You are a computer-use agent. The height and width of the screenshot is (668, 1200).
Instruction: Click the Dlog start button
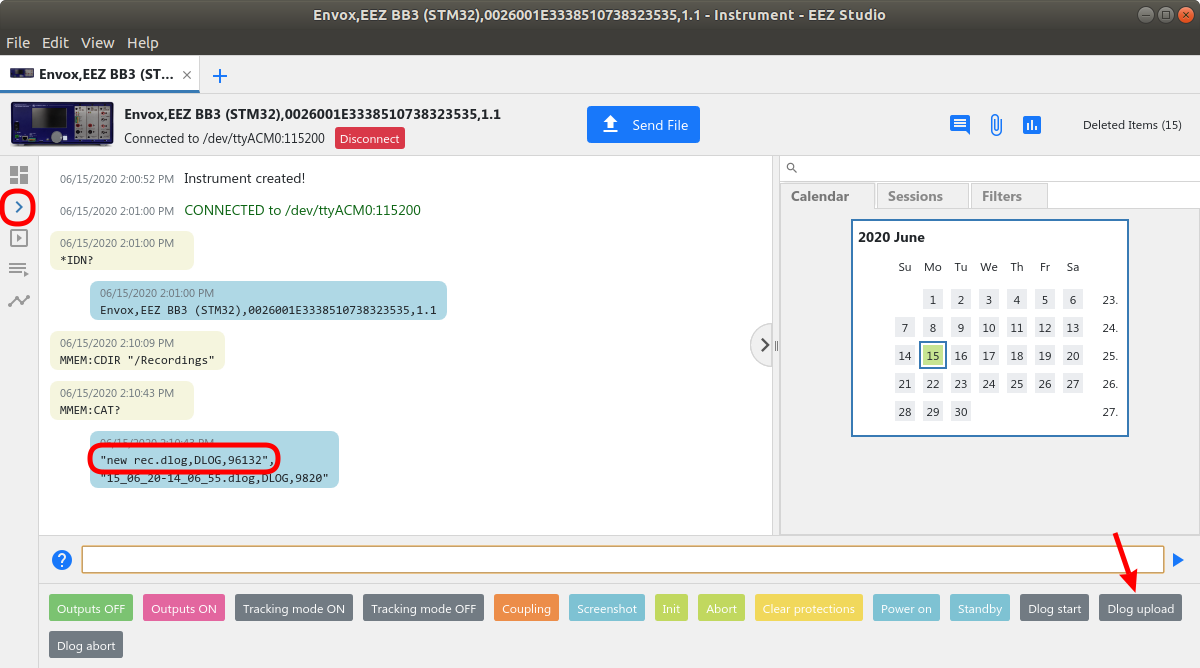coord(1055,608)
